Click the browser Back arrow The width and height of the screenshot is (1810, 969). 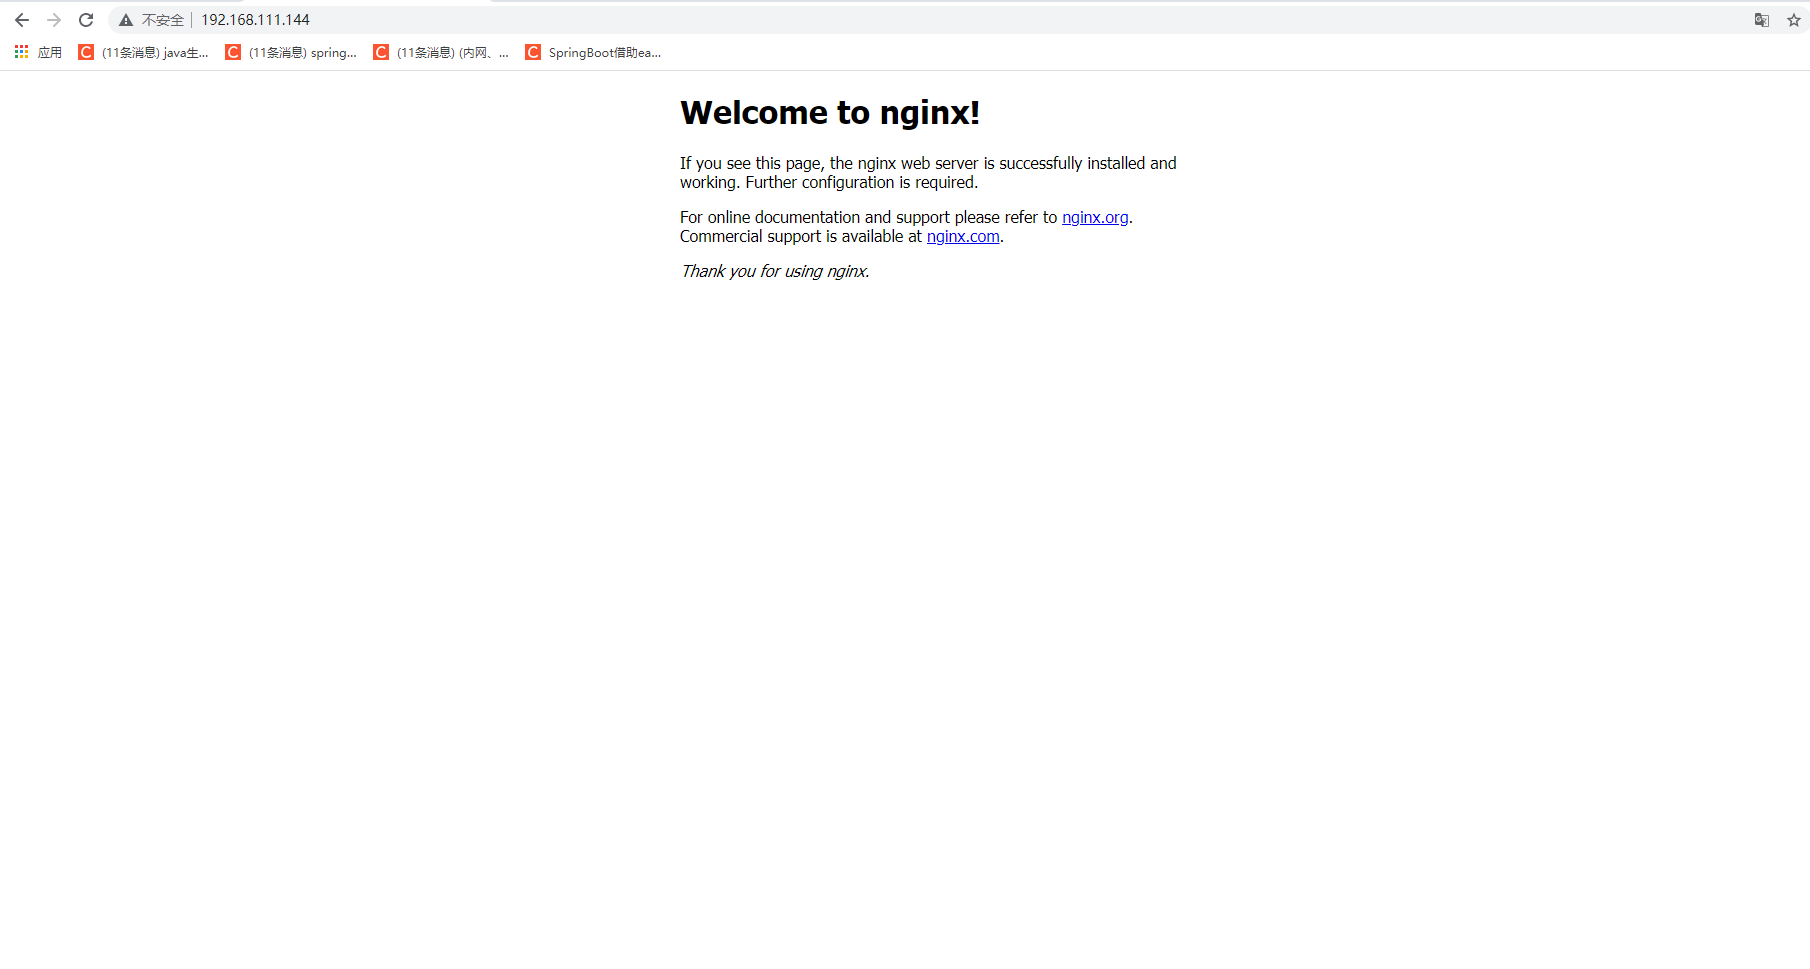[x=22, y=20]
